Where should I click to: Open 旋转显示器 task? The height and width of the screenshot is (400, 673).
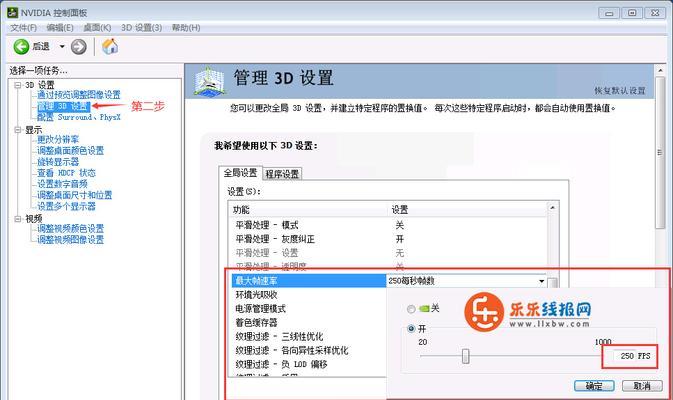click(58, 162)
